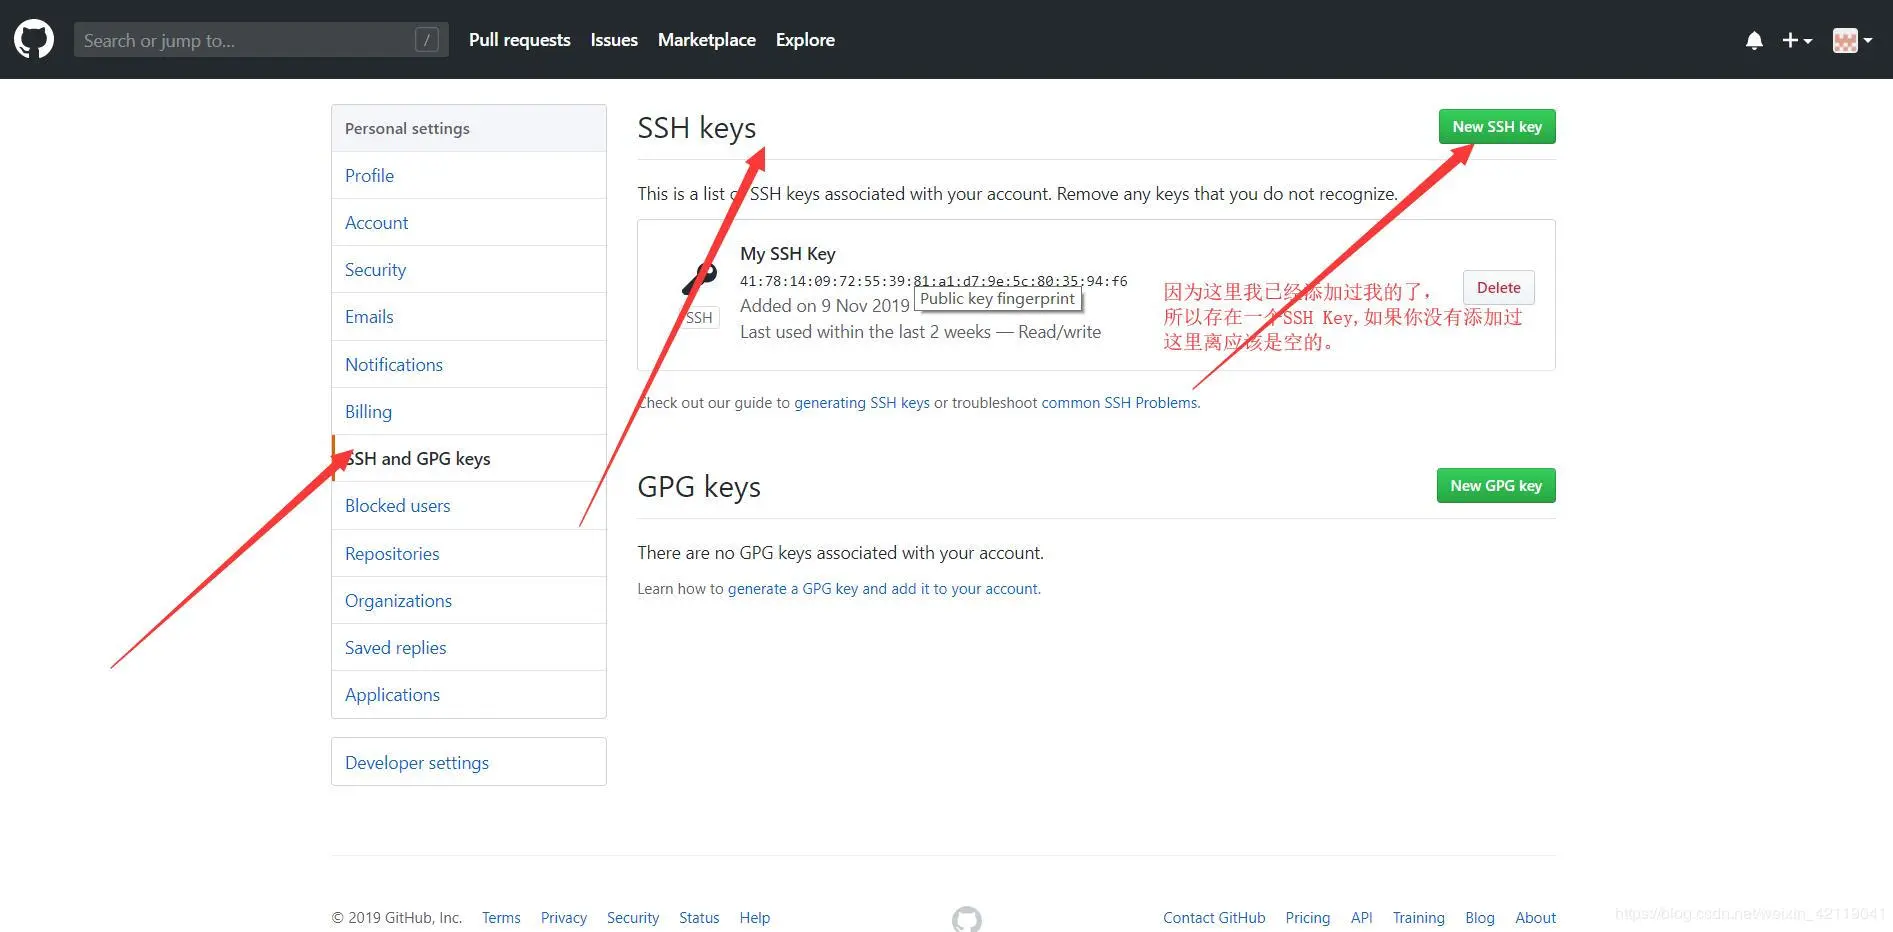Open the Status footer link
The width and height of the screenshot is (1893, 932).
699,918
